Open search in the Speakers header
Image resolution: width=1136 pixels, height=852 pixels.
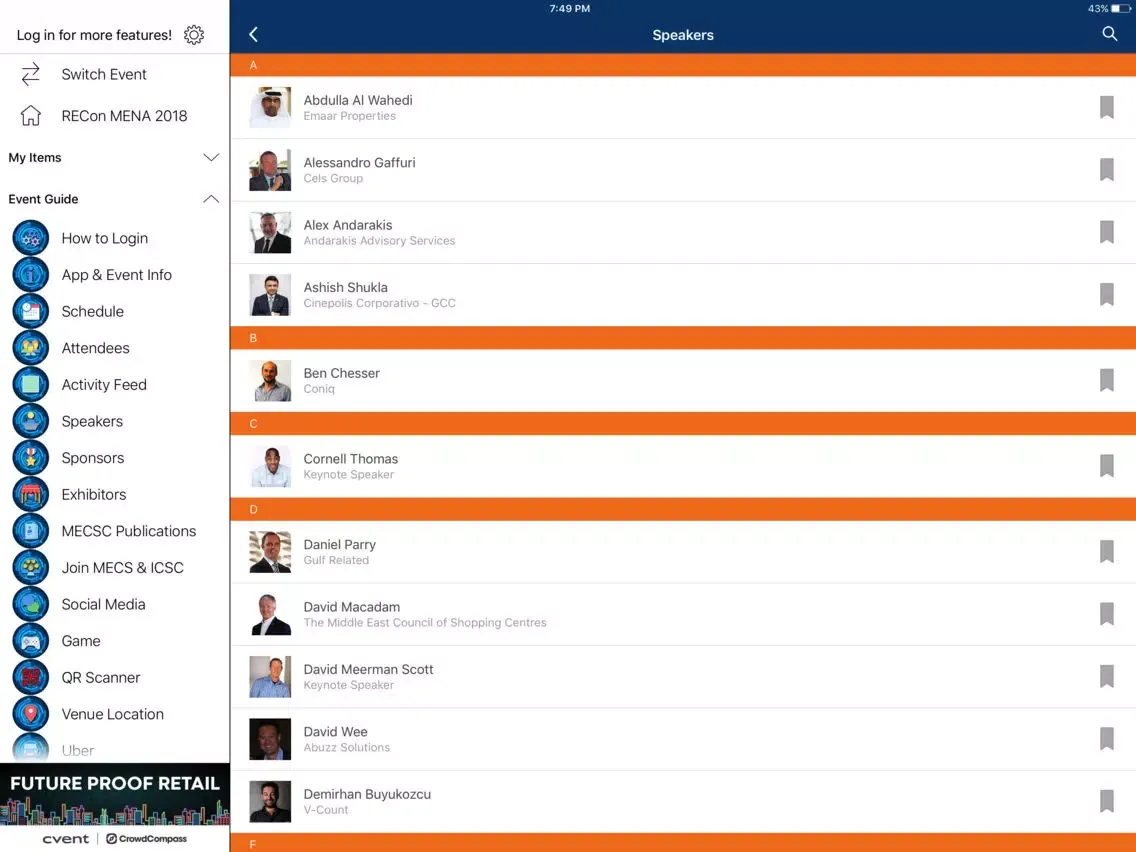(1109, 33)
